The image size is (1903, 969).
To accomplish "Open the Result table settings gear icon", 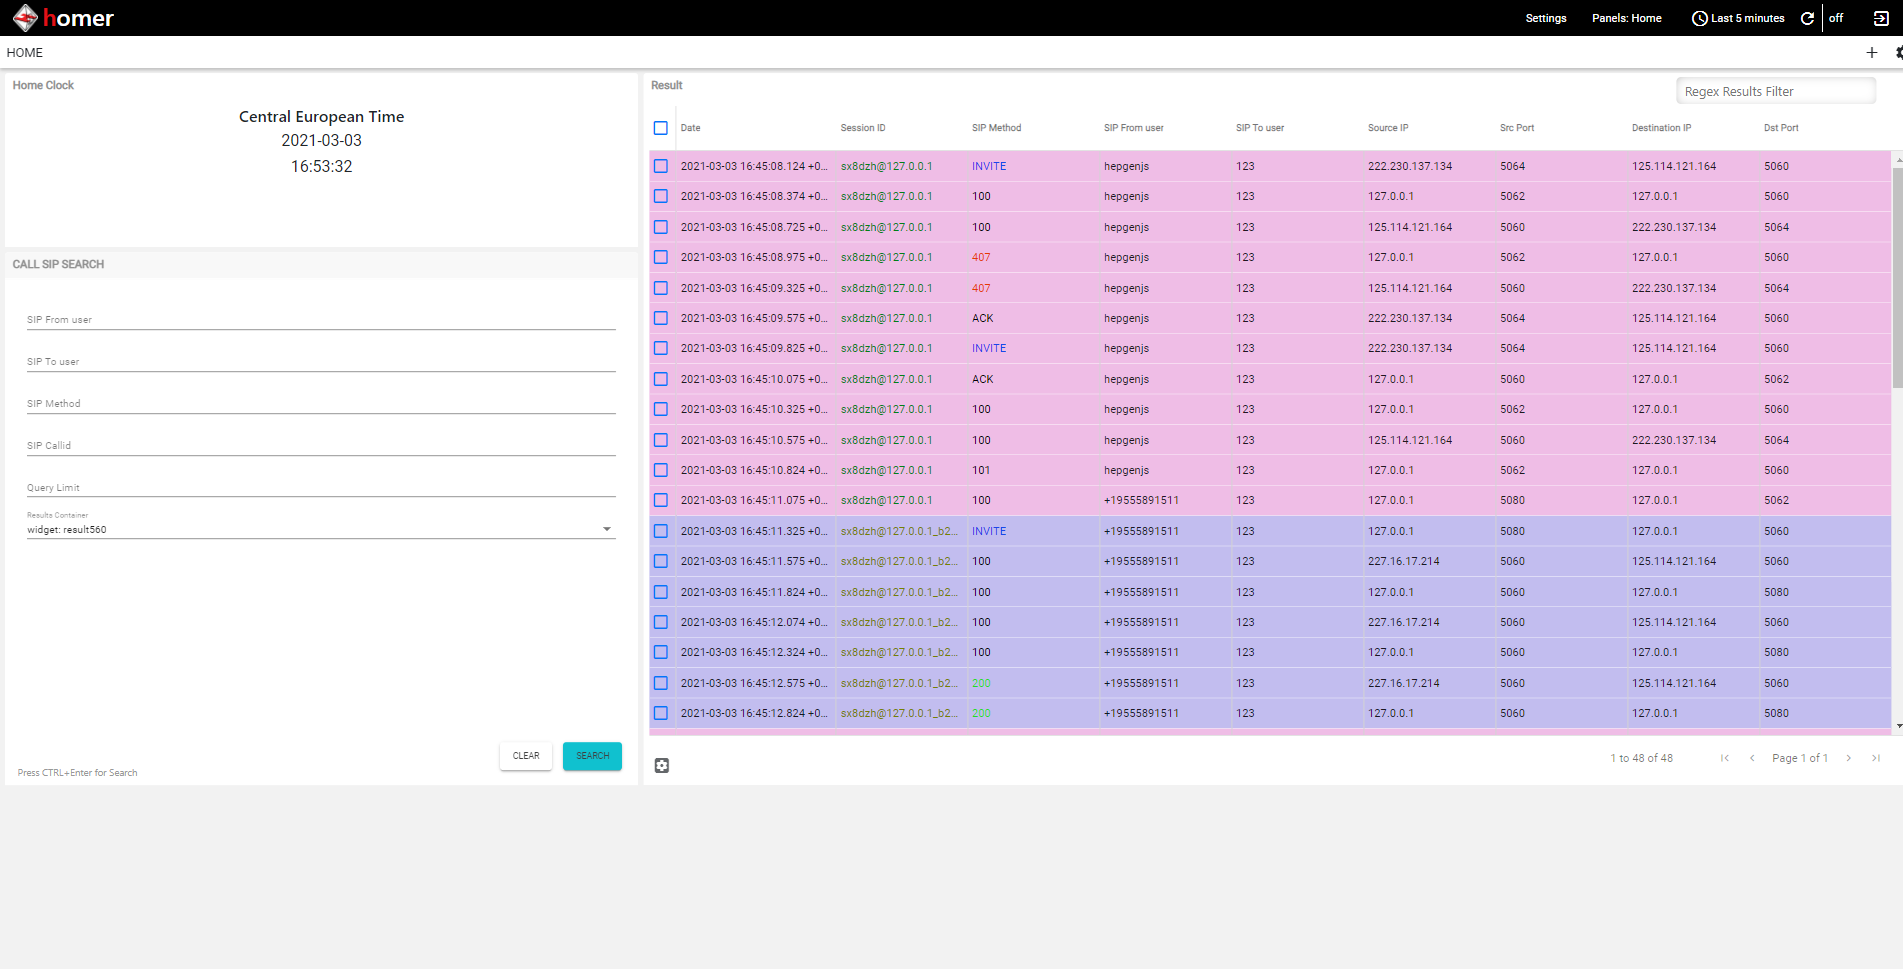I will (662, 765).
